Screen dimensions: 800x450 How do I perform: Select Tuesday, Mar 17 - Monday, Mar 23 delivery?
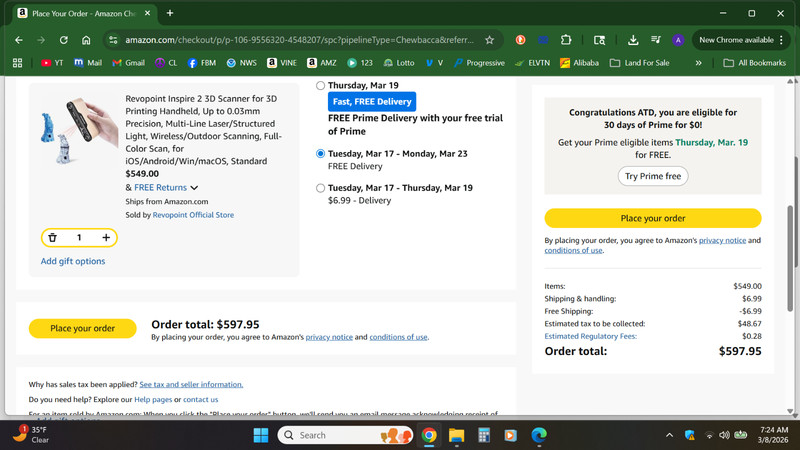[x=320, y=154]
